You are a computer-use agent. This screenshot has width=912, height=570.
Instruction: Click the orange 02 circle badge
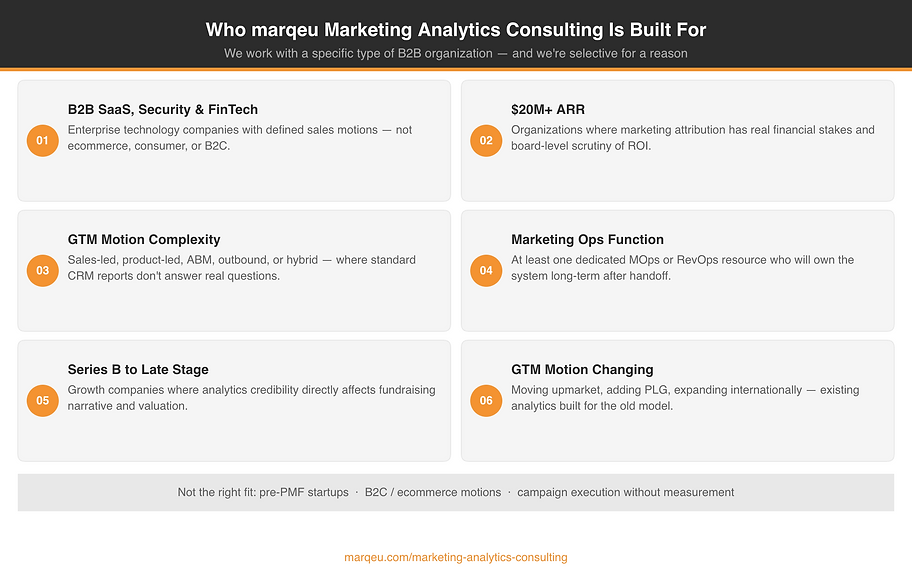486,140
